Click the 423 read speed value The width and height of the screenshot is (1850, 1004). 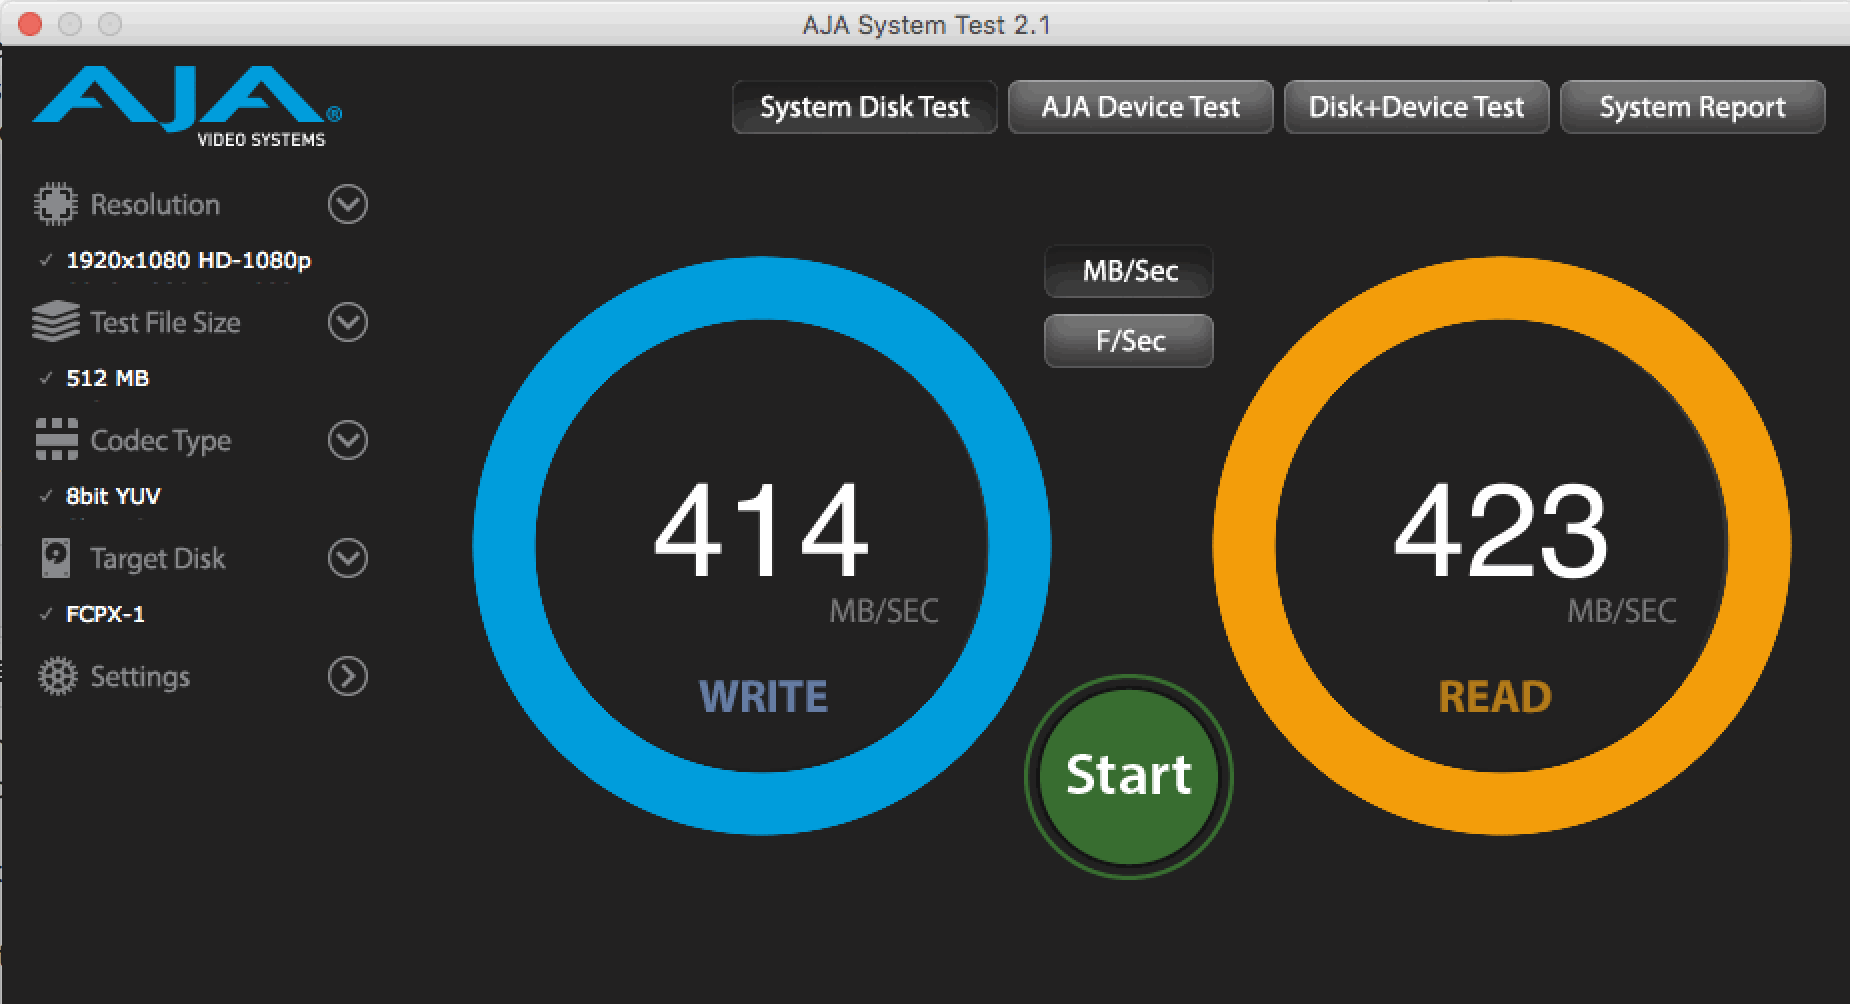pos(1501,531)
